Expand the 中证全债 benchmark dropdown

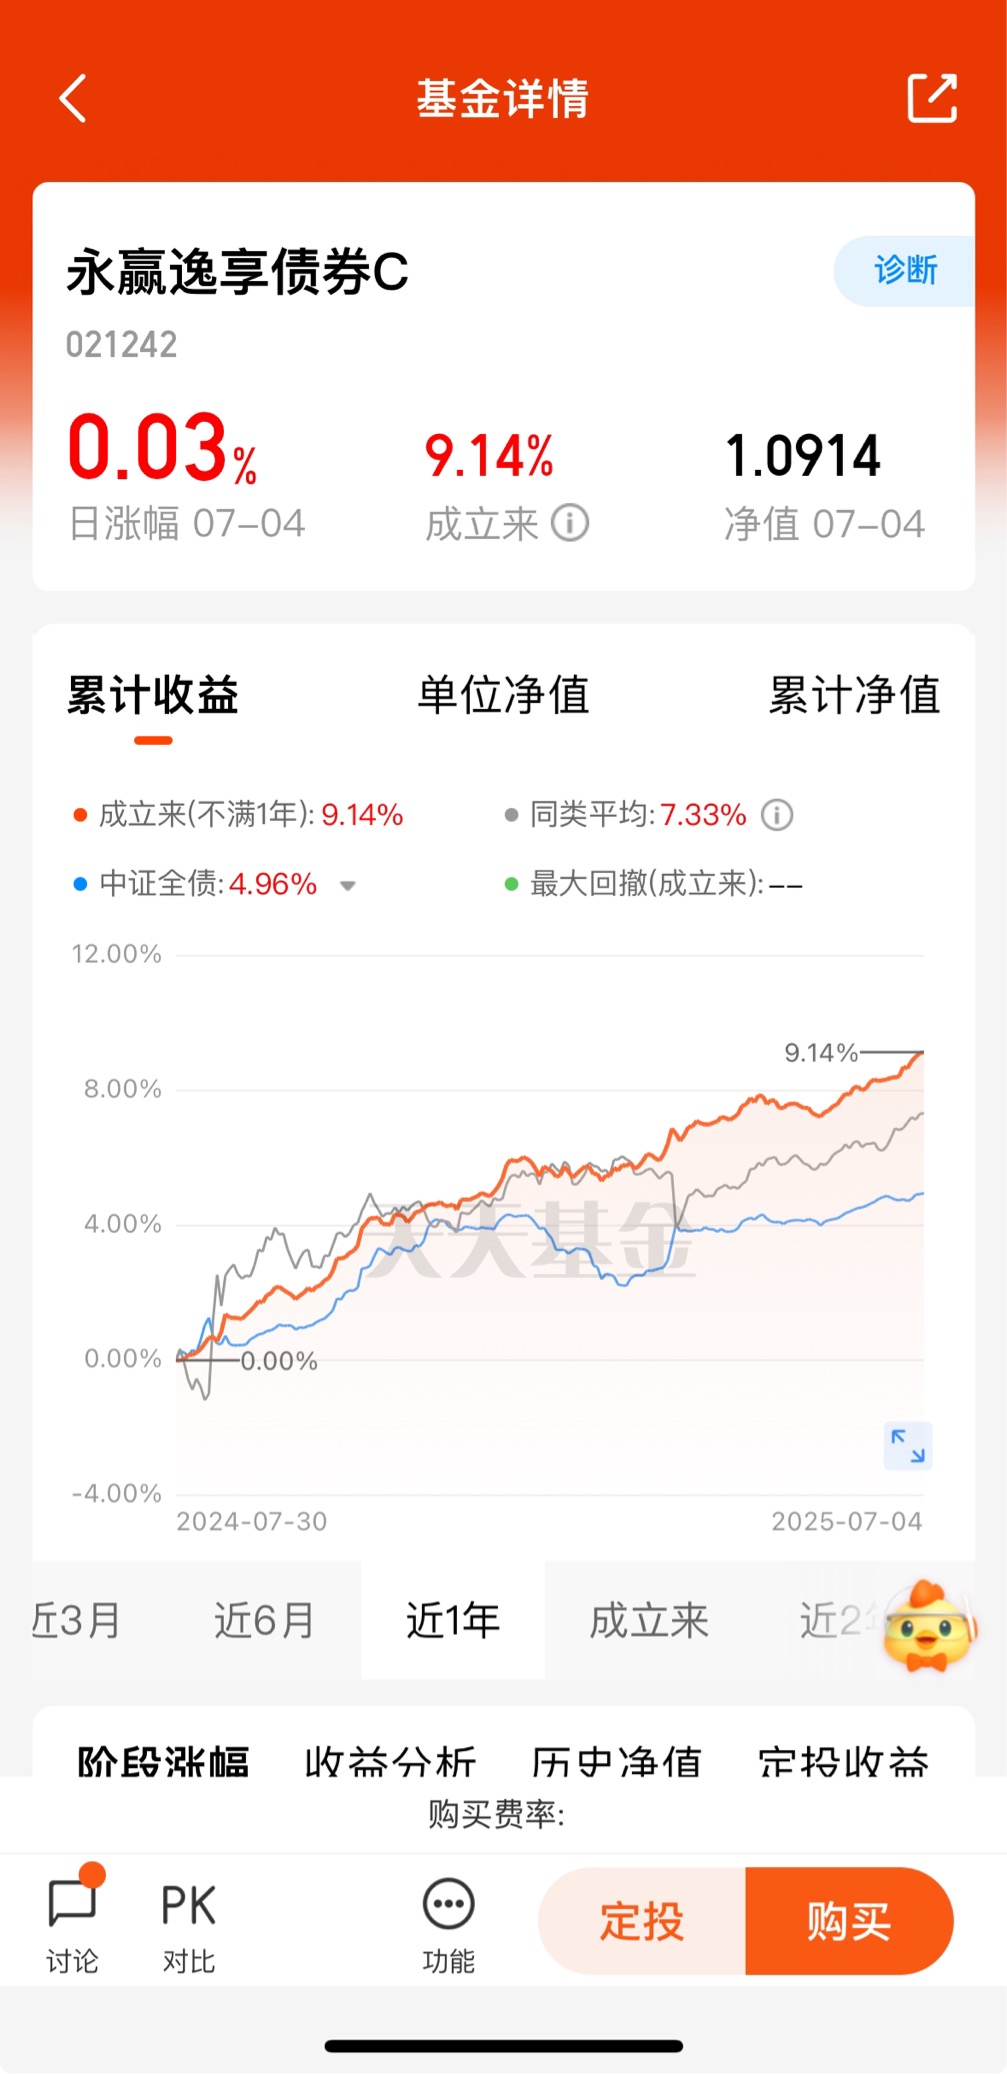click(x=348, y=885)
